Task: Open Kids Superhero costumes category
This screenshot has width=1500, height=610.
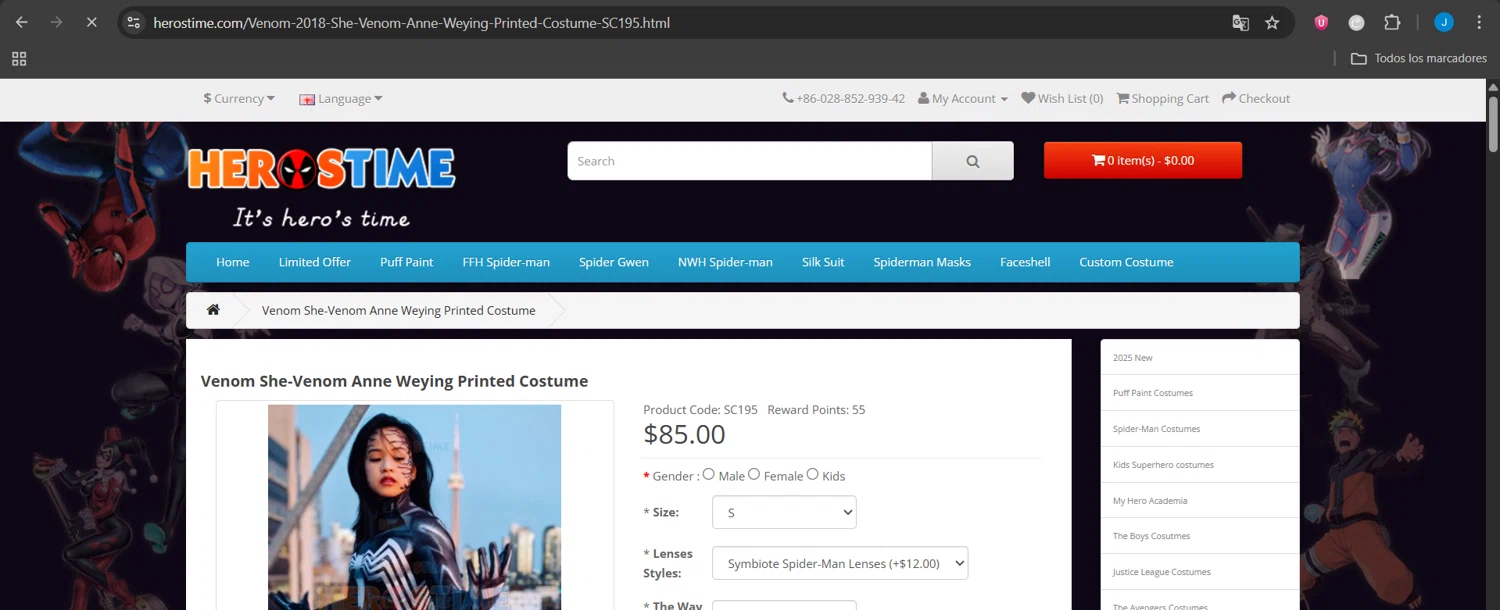Action: pyautogui.click(x=1200, y=465)
